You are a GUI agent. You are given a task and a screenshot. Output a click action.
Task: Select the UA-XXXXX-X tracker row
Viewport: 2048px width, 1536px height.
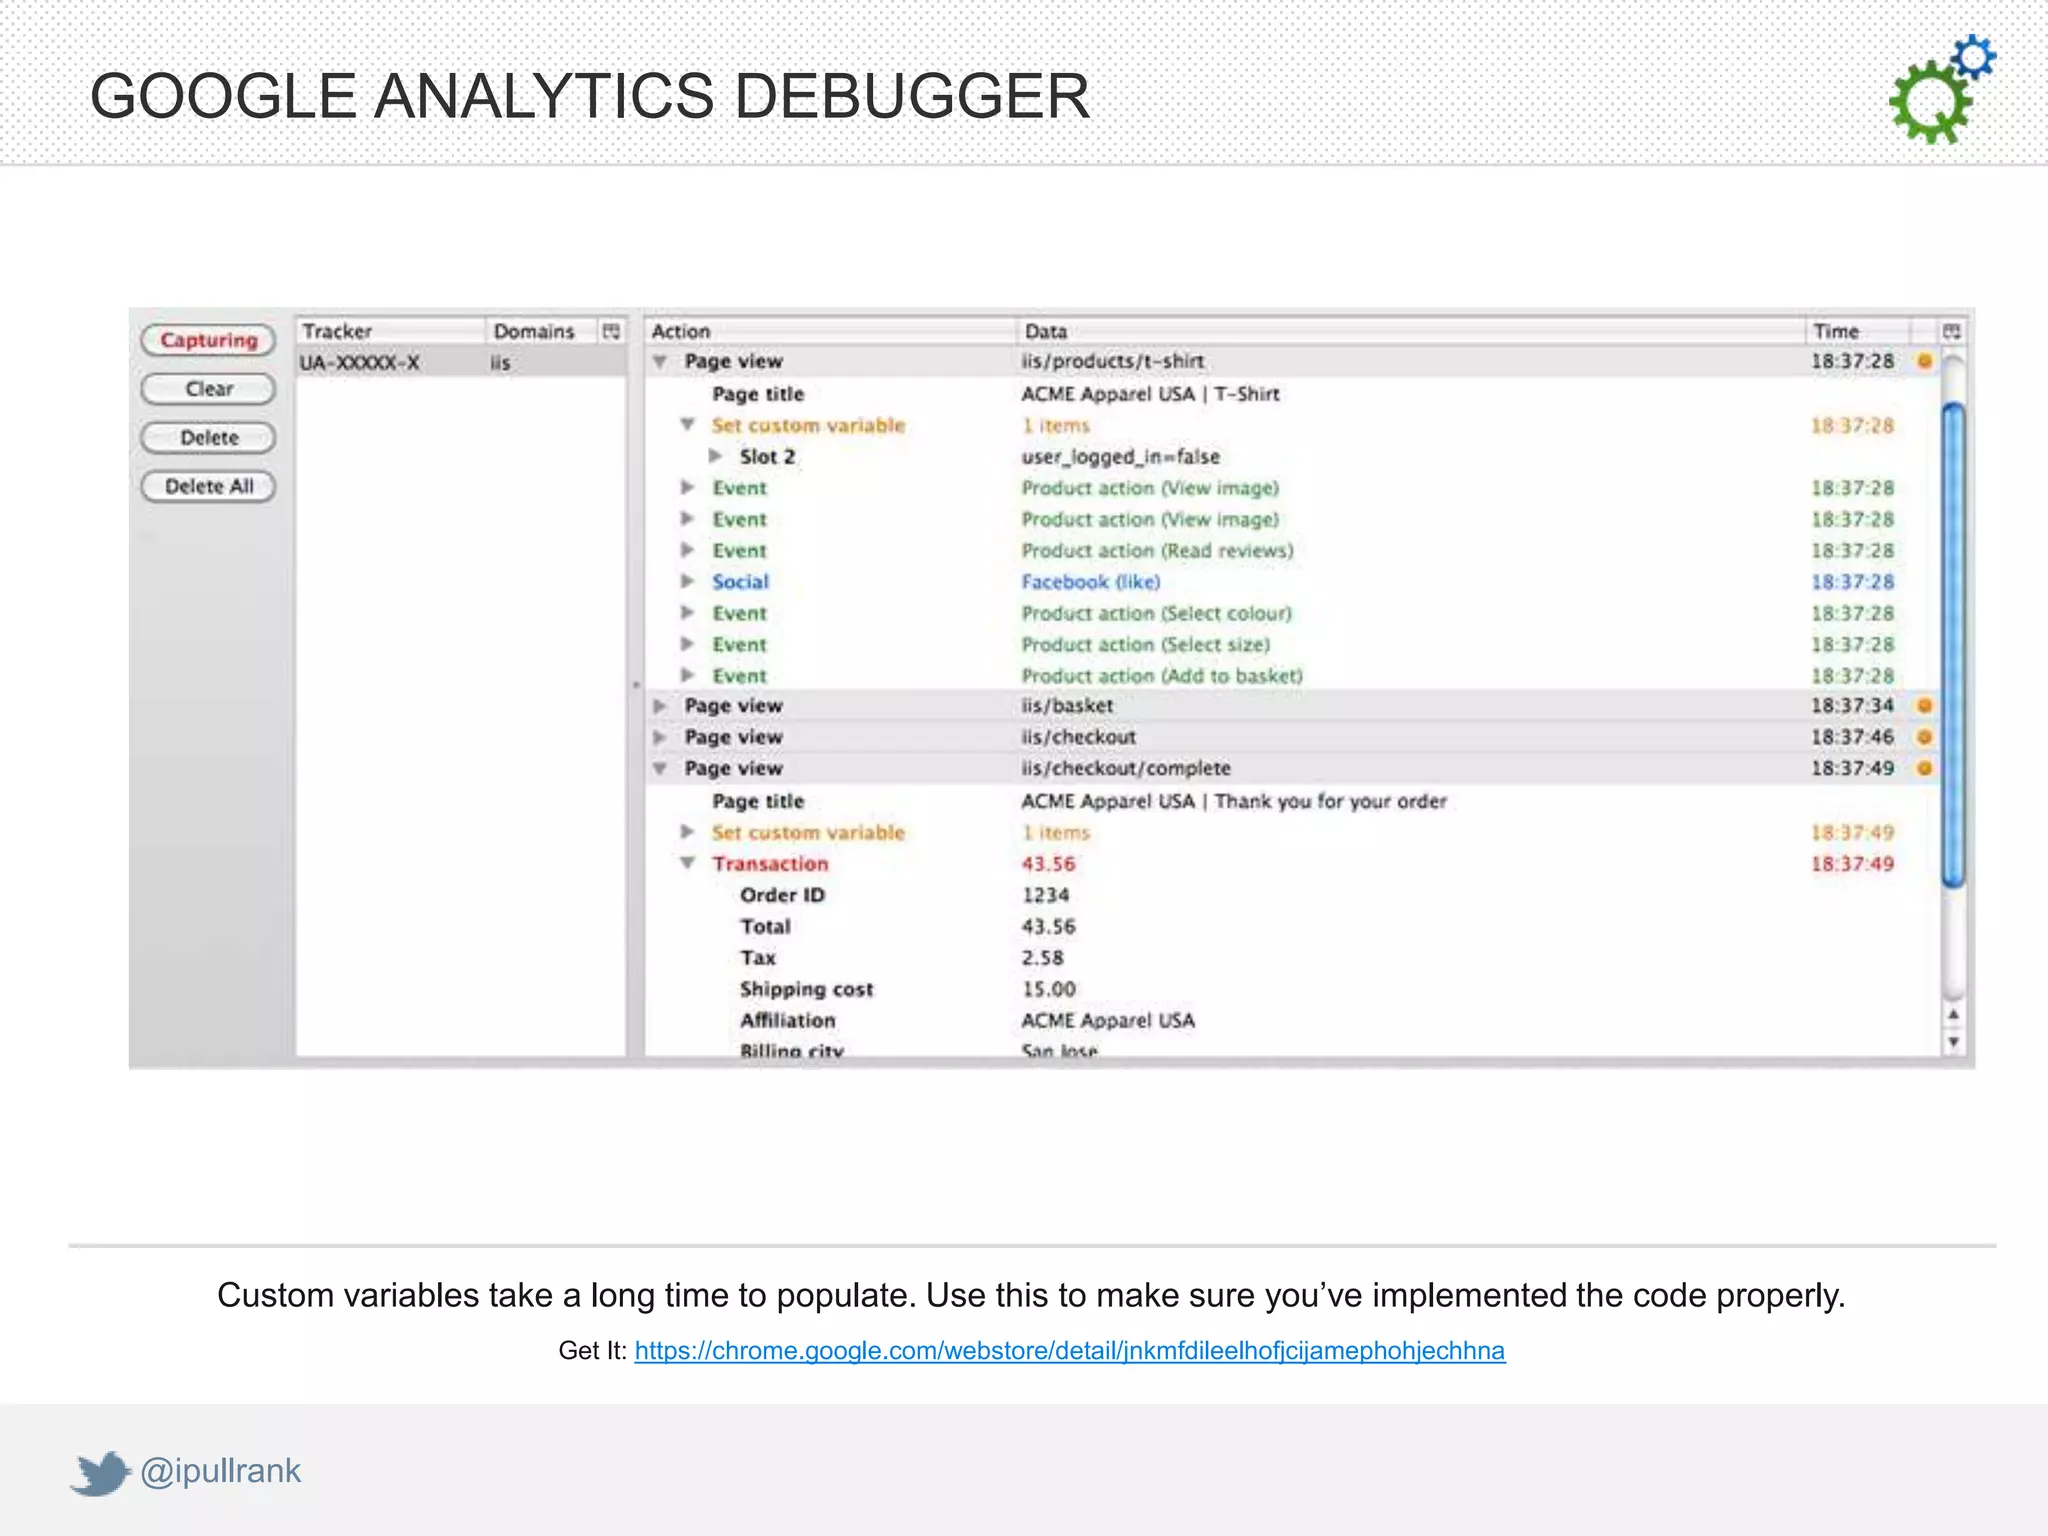click(x=461, y=363)
